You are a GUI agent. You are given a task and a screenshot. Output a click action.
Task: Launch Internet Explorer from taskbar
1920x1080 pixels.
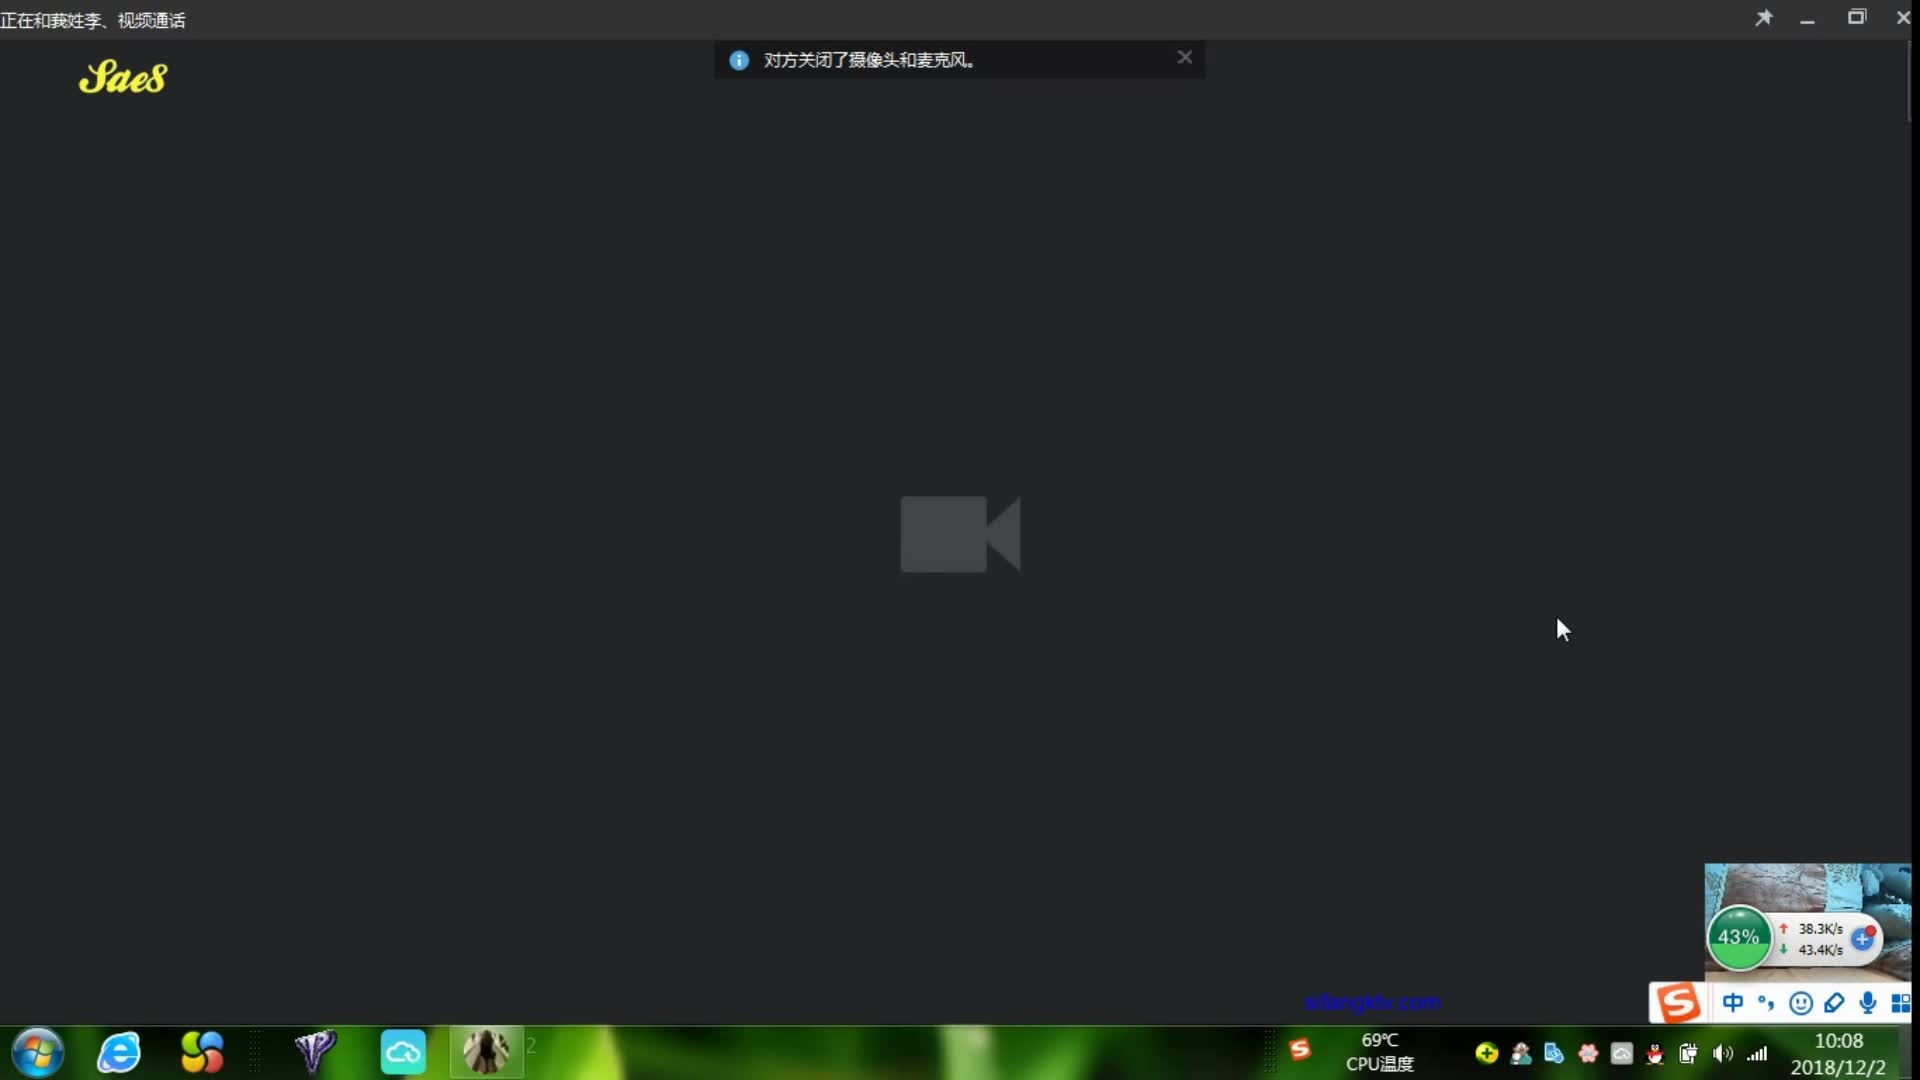(119, 1052)
